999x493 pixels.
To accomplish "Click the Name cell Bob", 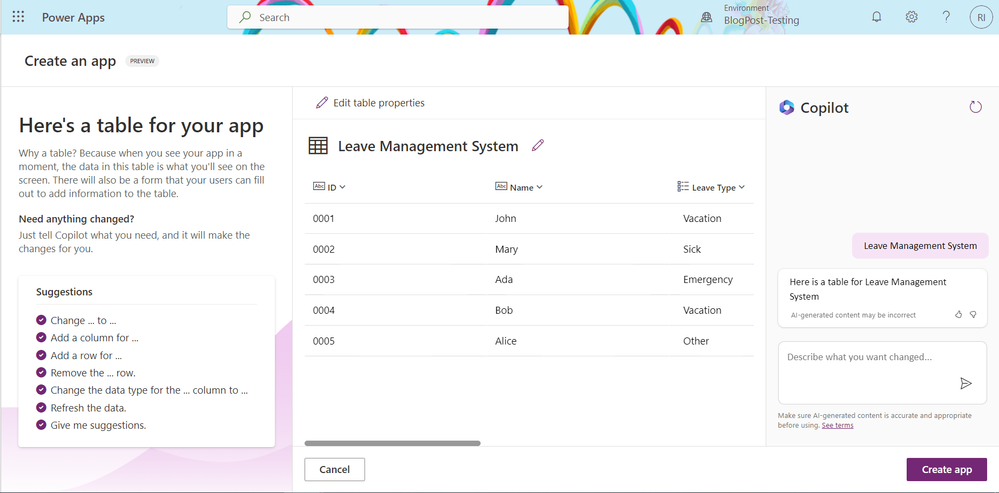I will pyautogui.click(x=504, y=310).
